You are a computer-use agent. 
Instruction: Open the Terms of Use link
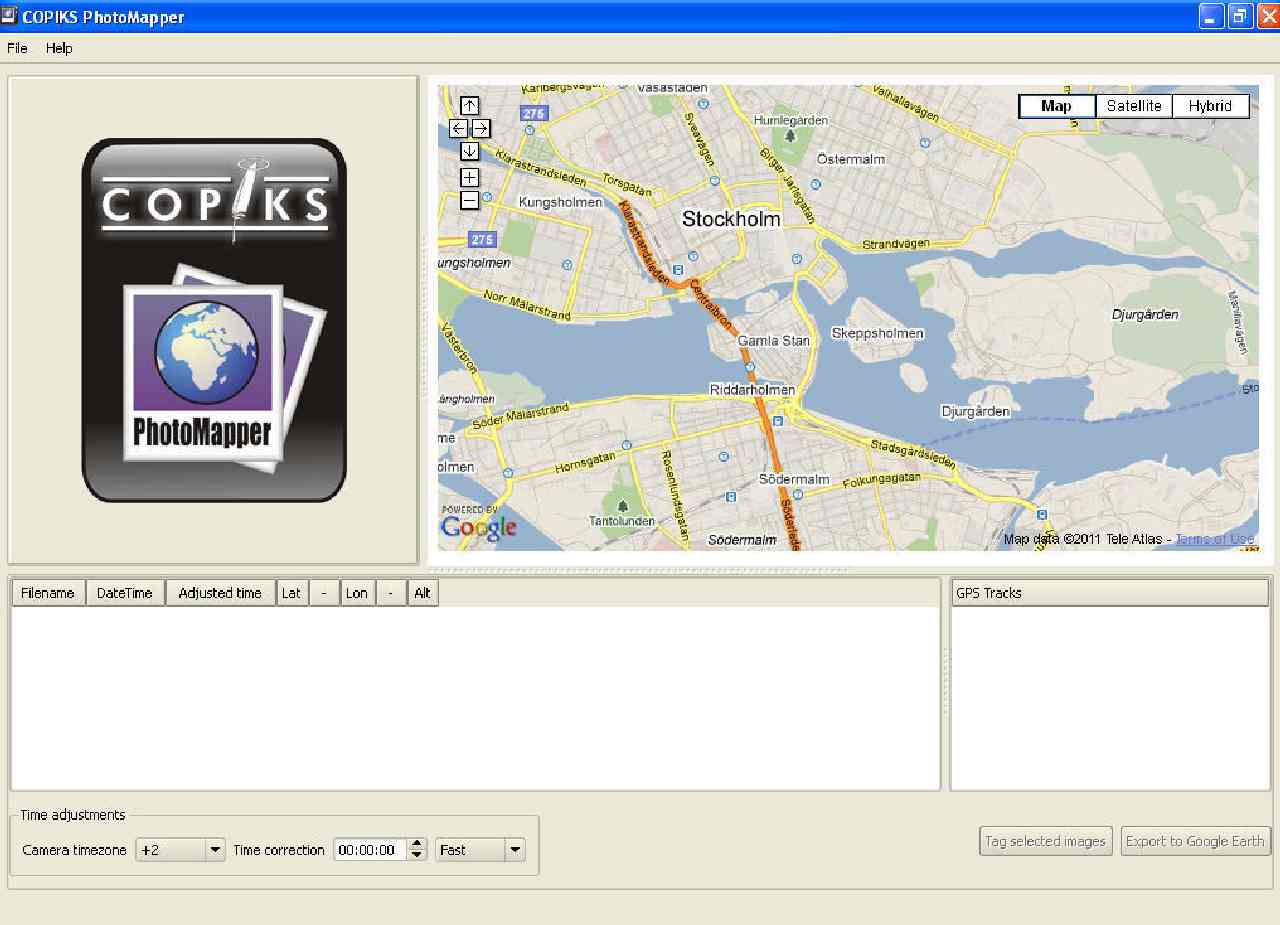point(1215,539)
